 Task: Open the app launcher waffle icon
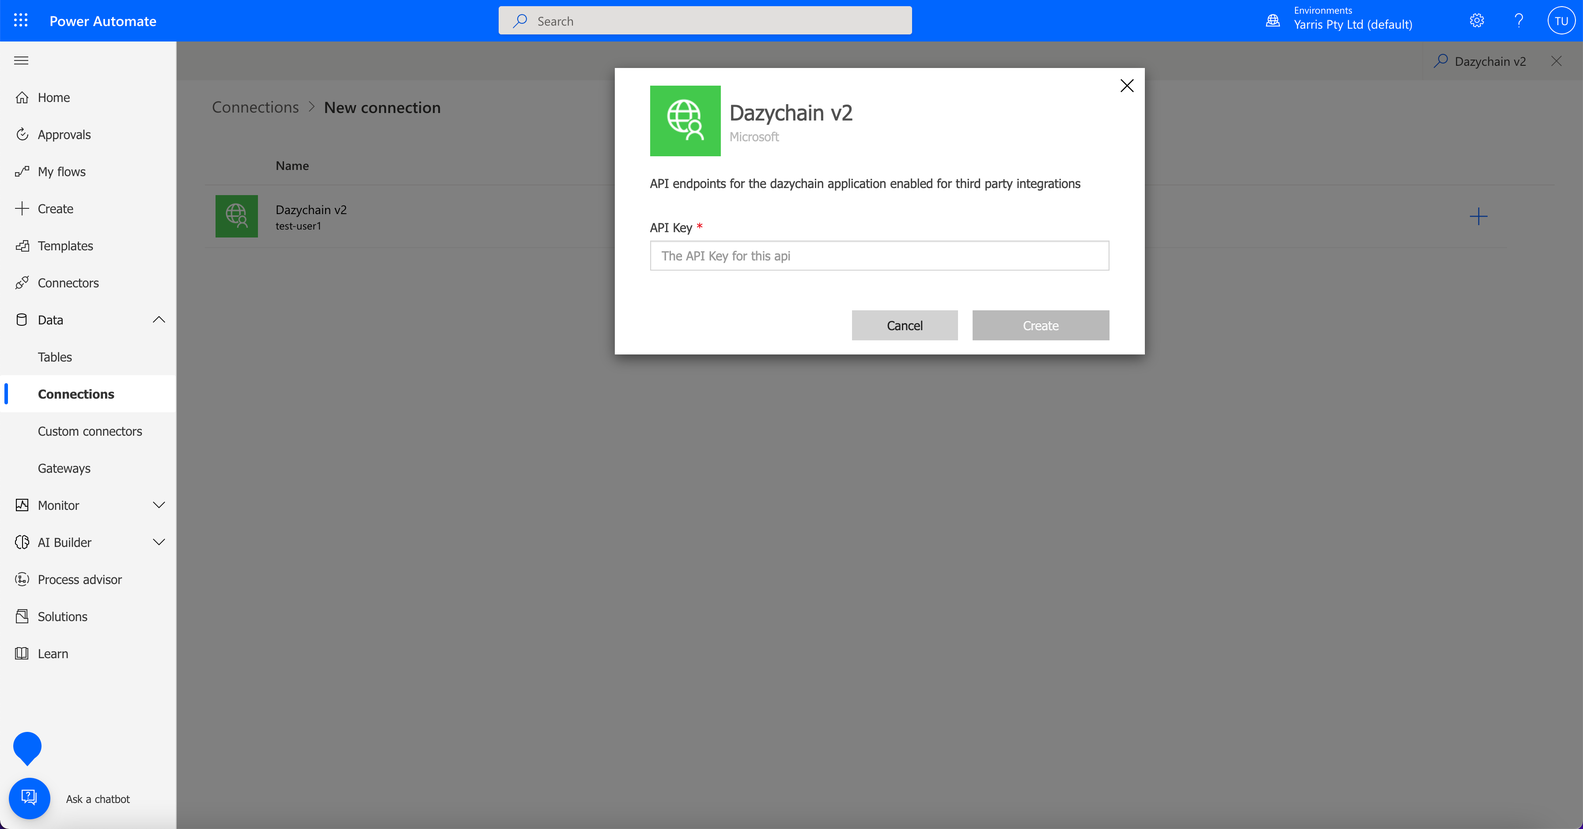pyautogui.click(x=21, y=20)
